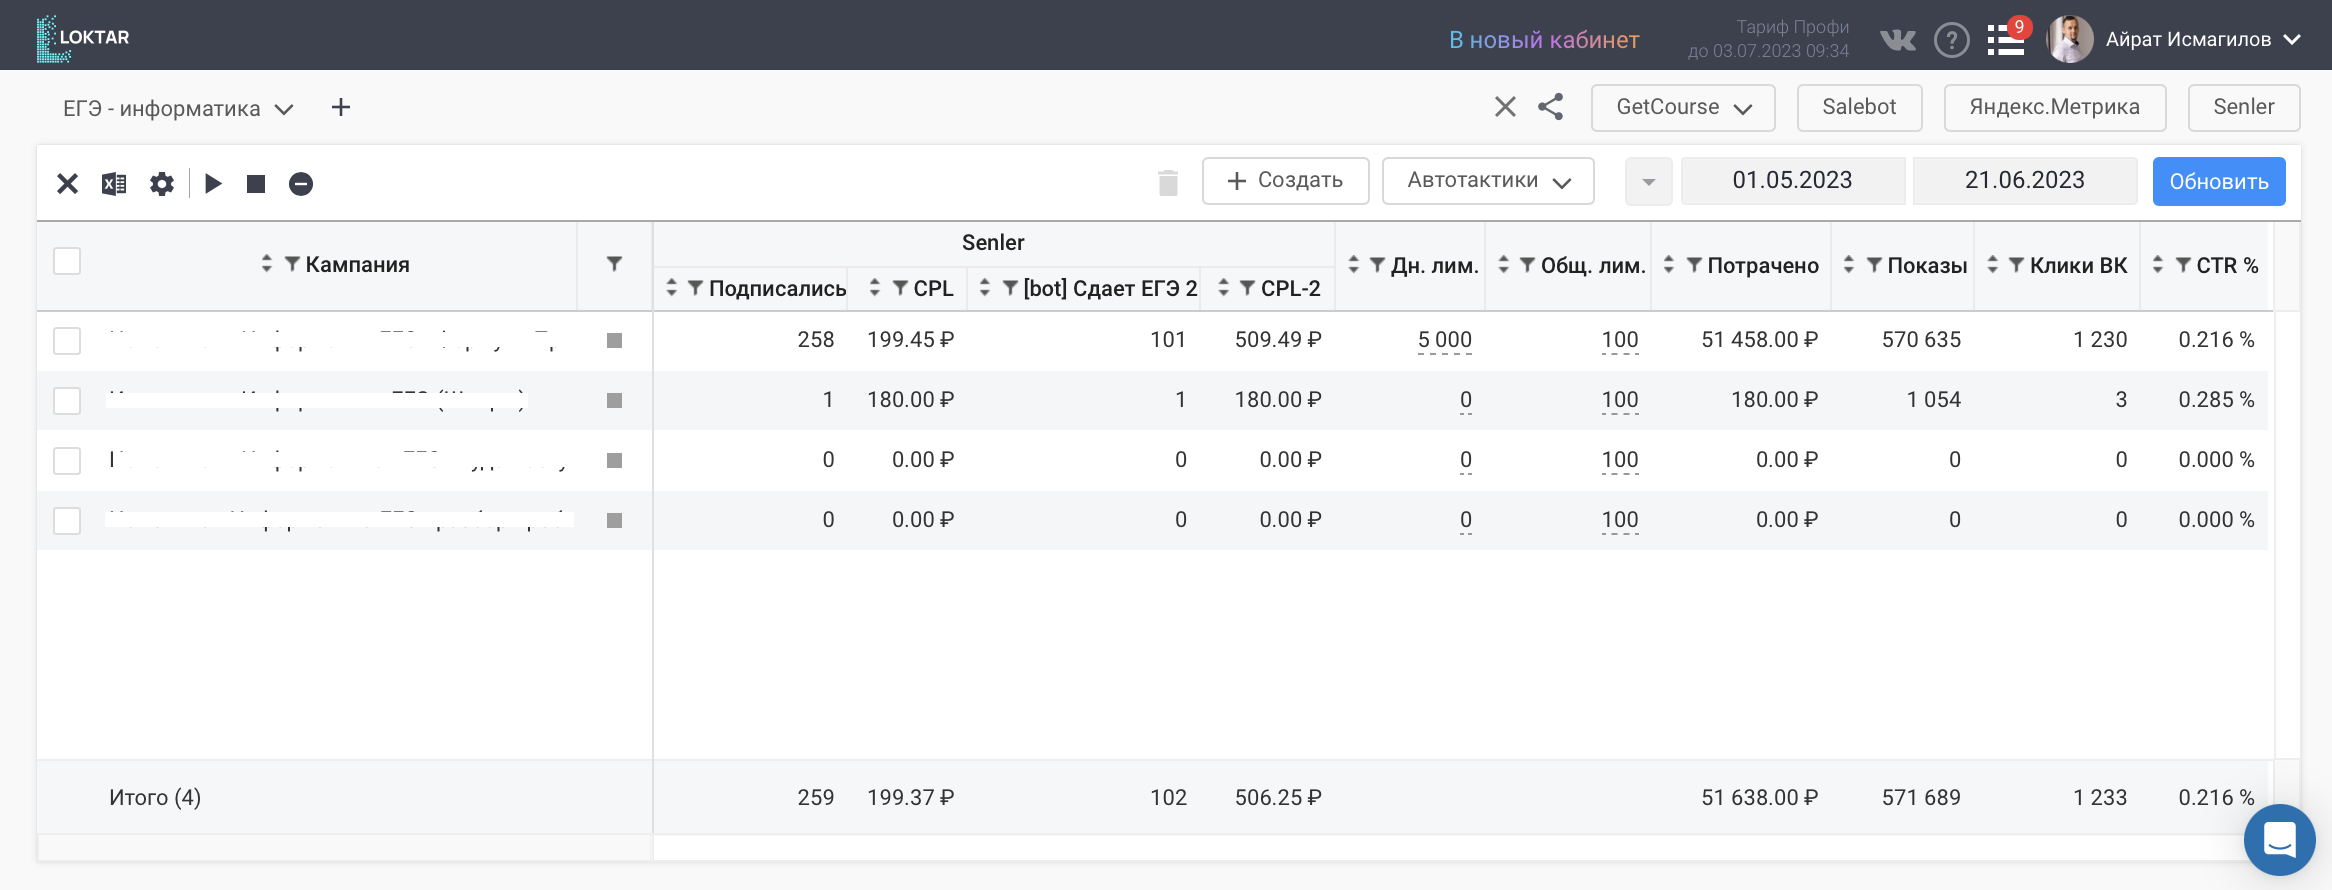
Task: Open the Senler integration tab
Action: [x=2244, y=108]
